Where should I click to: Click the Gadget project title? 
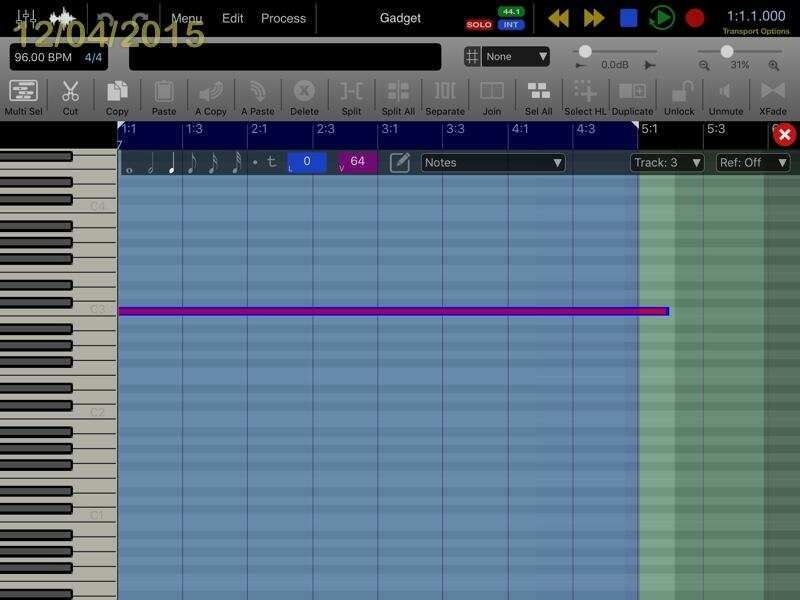401,18
